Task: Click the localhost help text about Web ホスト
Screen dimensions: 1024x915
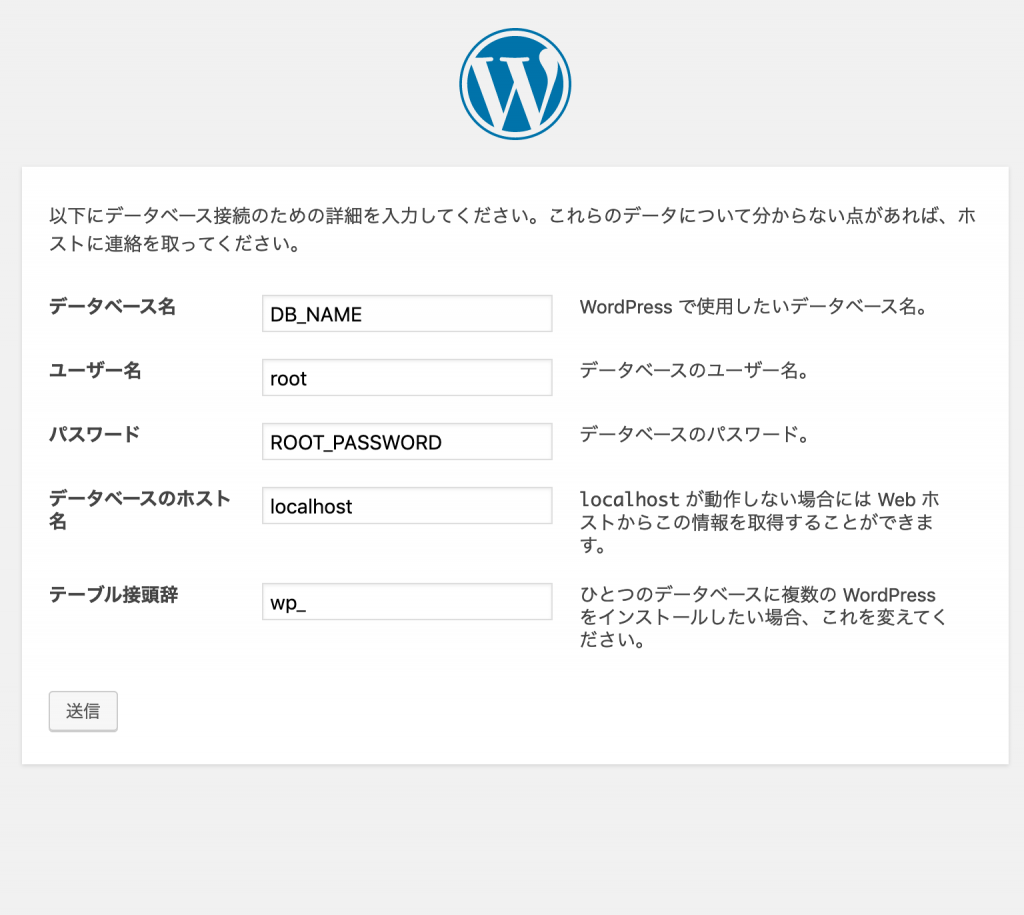Action: 760,522
